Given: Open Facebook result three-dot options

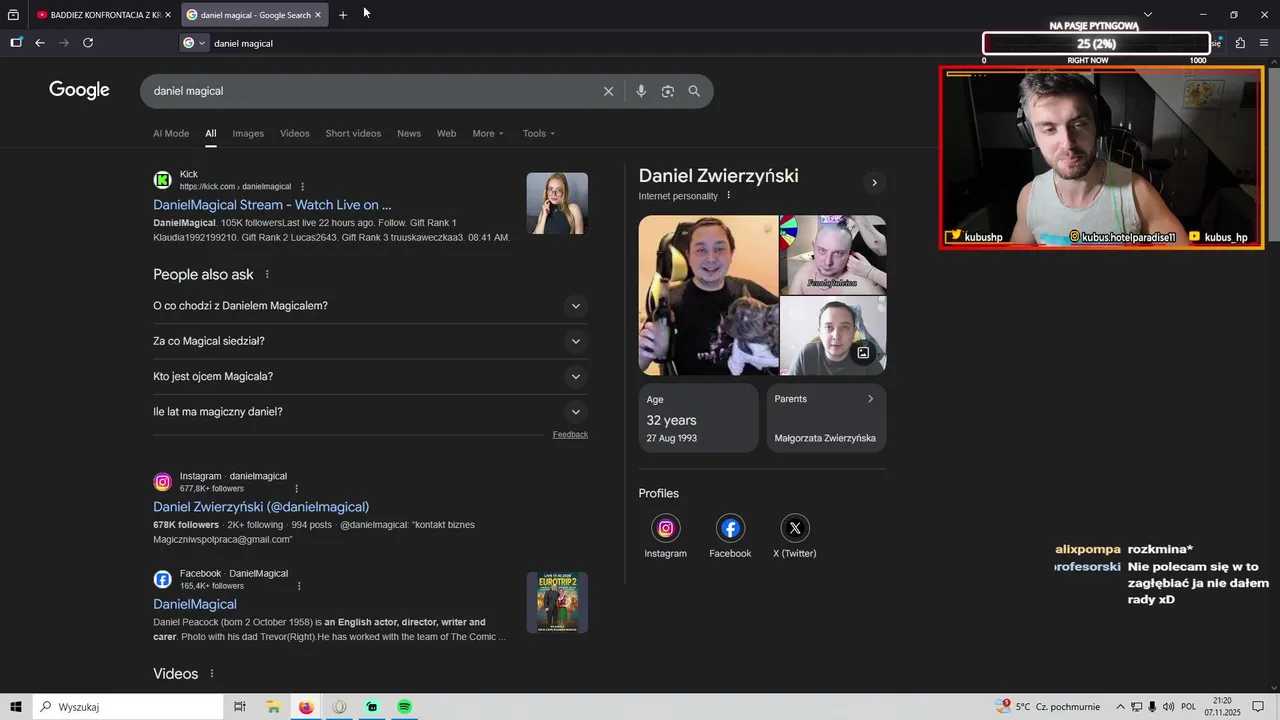Looking at the screenshot, I should tap(299, 586).
